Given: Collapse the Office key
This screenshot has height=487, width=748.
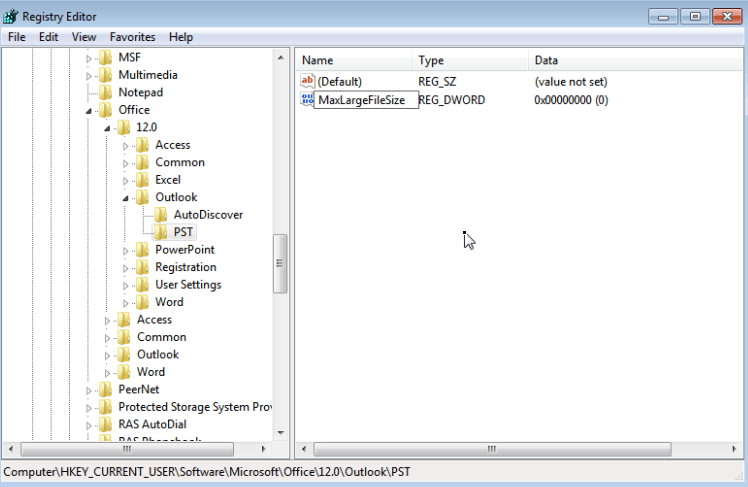Looking at the screenshot, I should tap(89, 111).
